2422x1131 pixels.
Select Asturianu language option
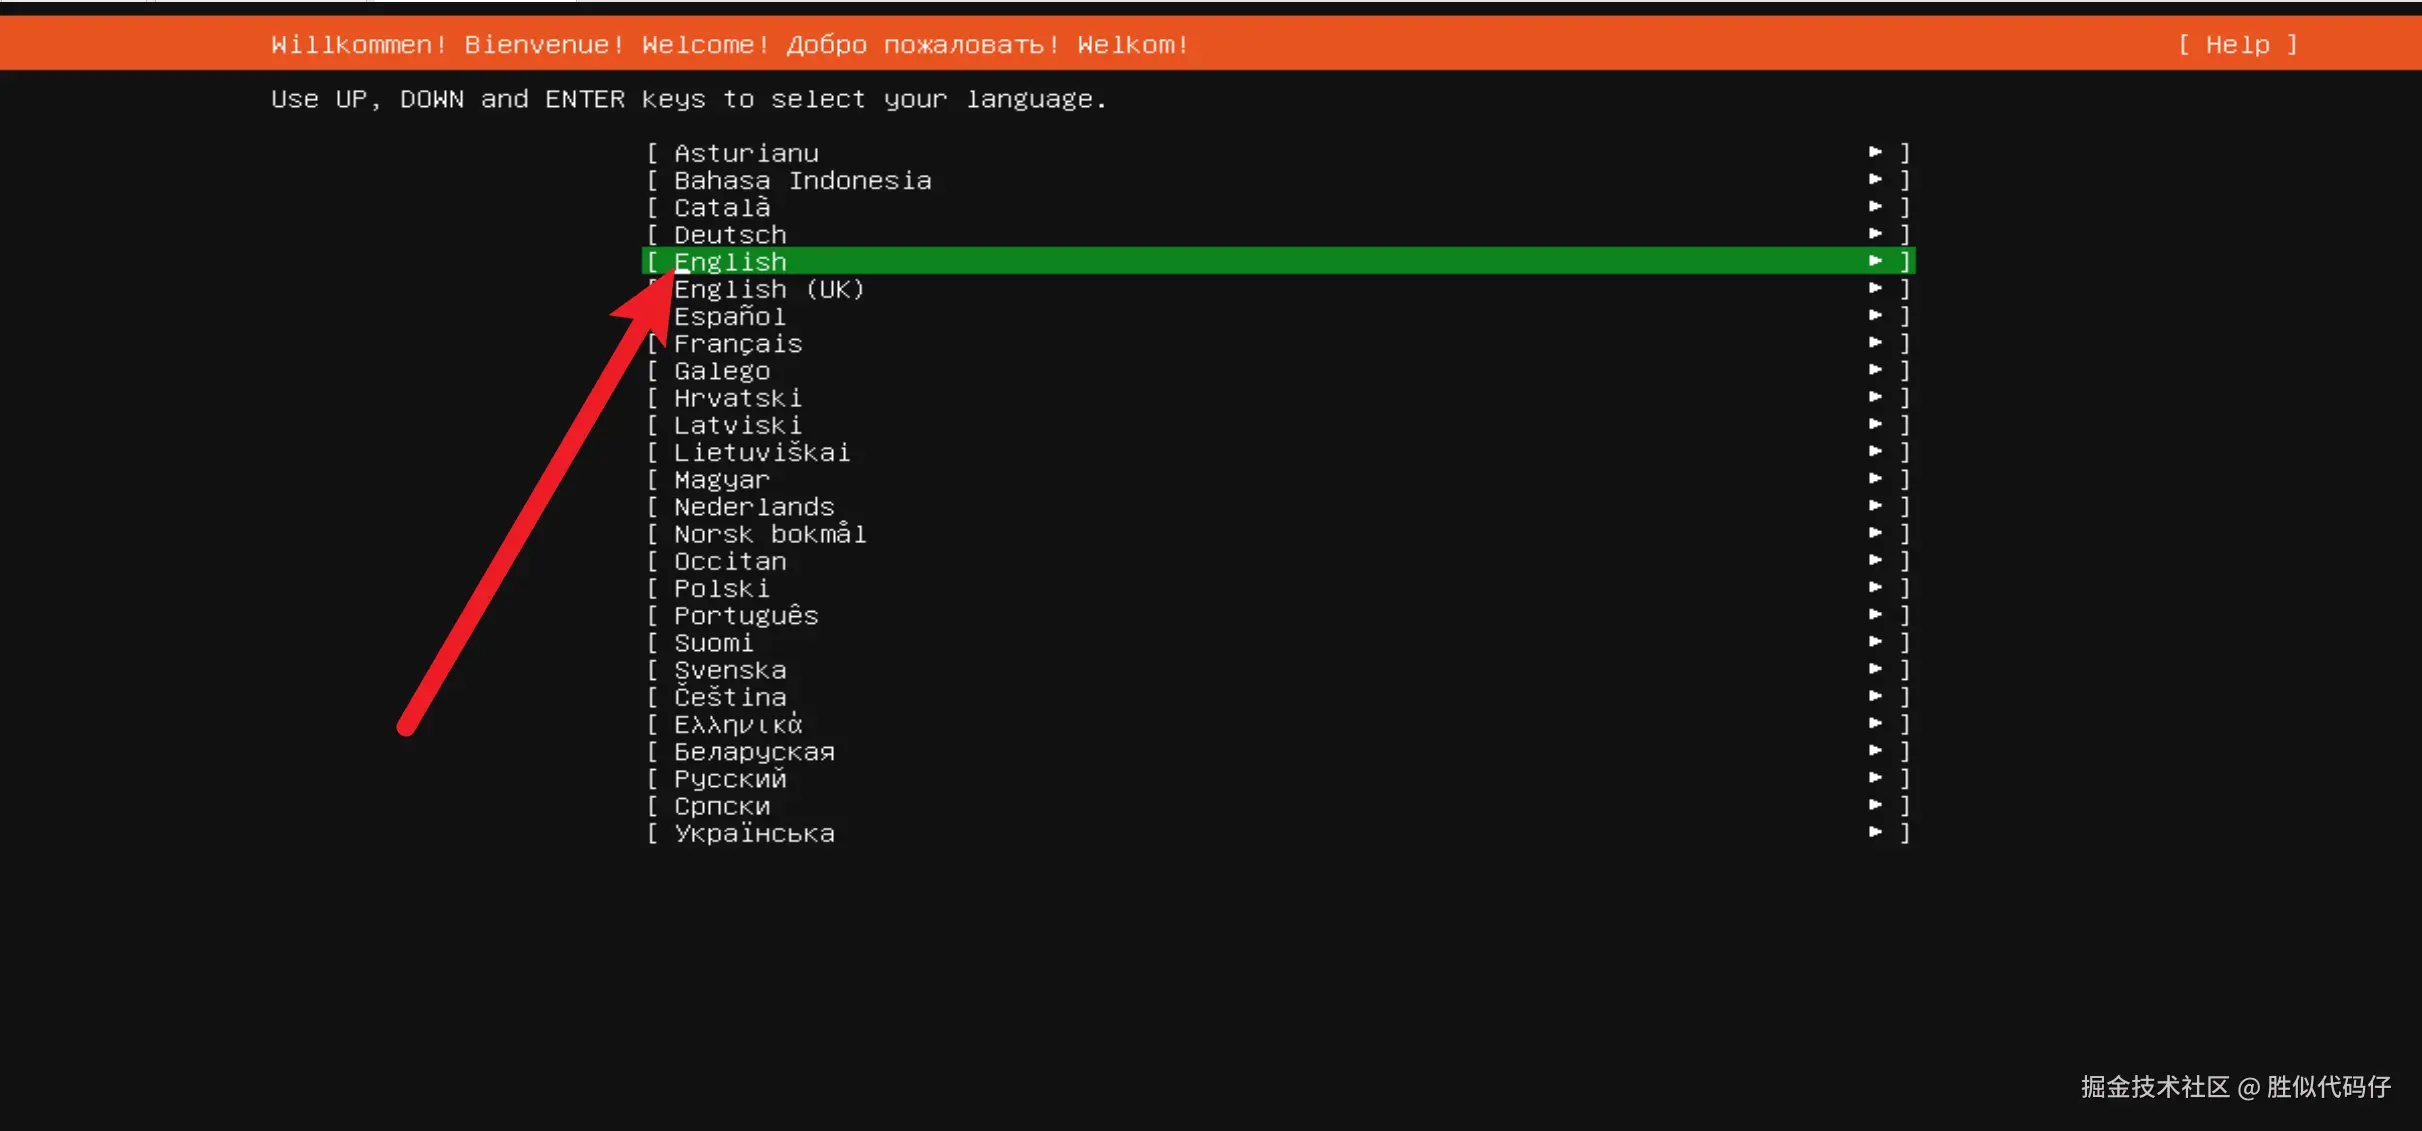(x=746, y=153)
